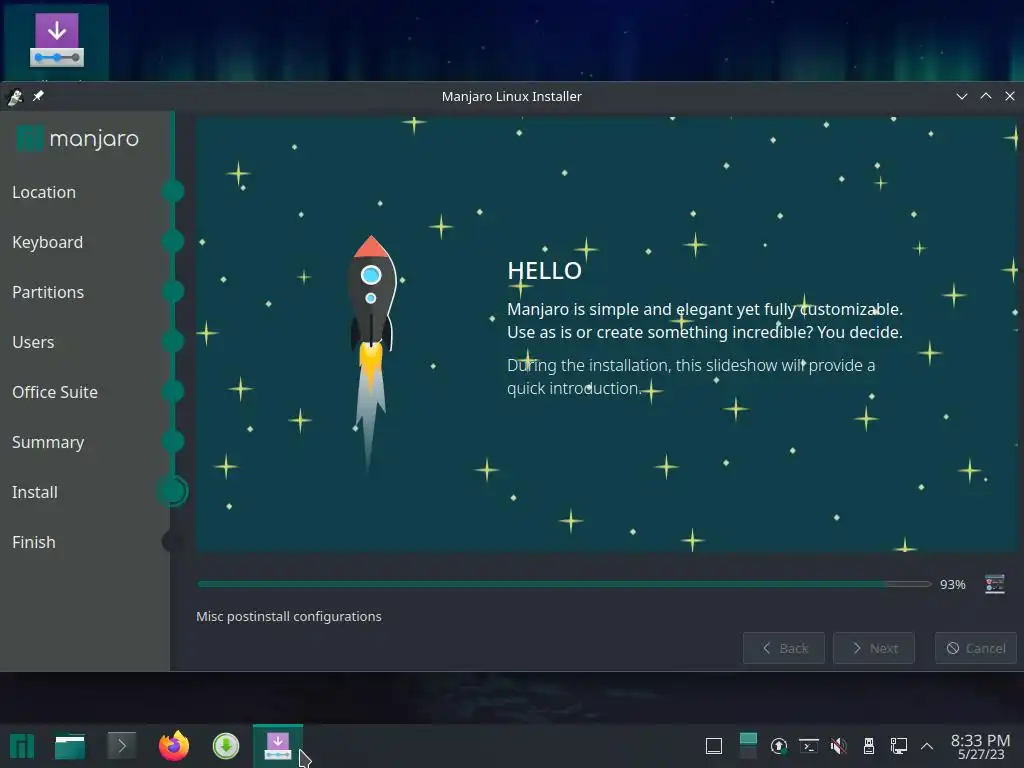
Task: Select the Keyboard step in the sidebar
Action: point(47,242)
